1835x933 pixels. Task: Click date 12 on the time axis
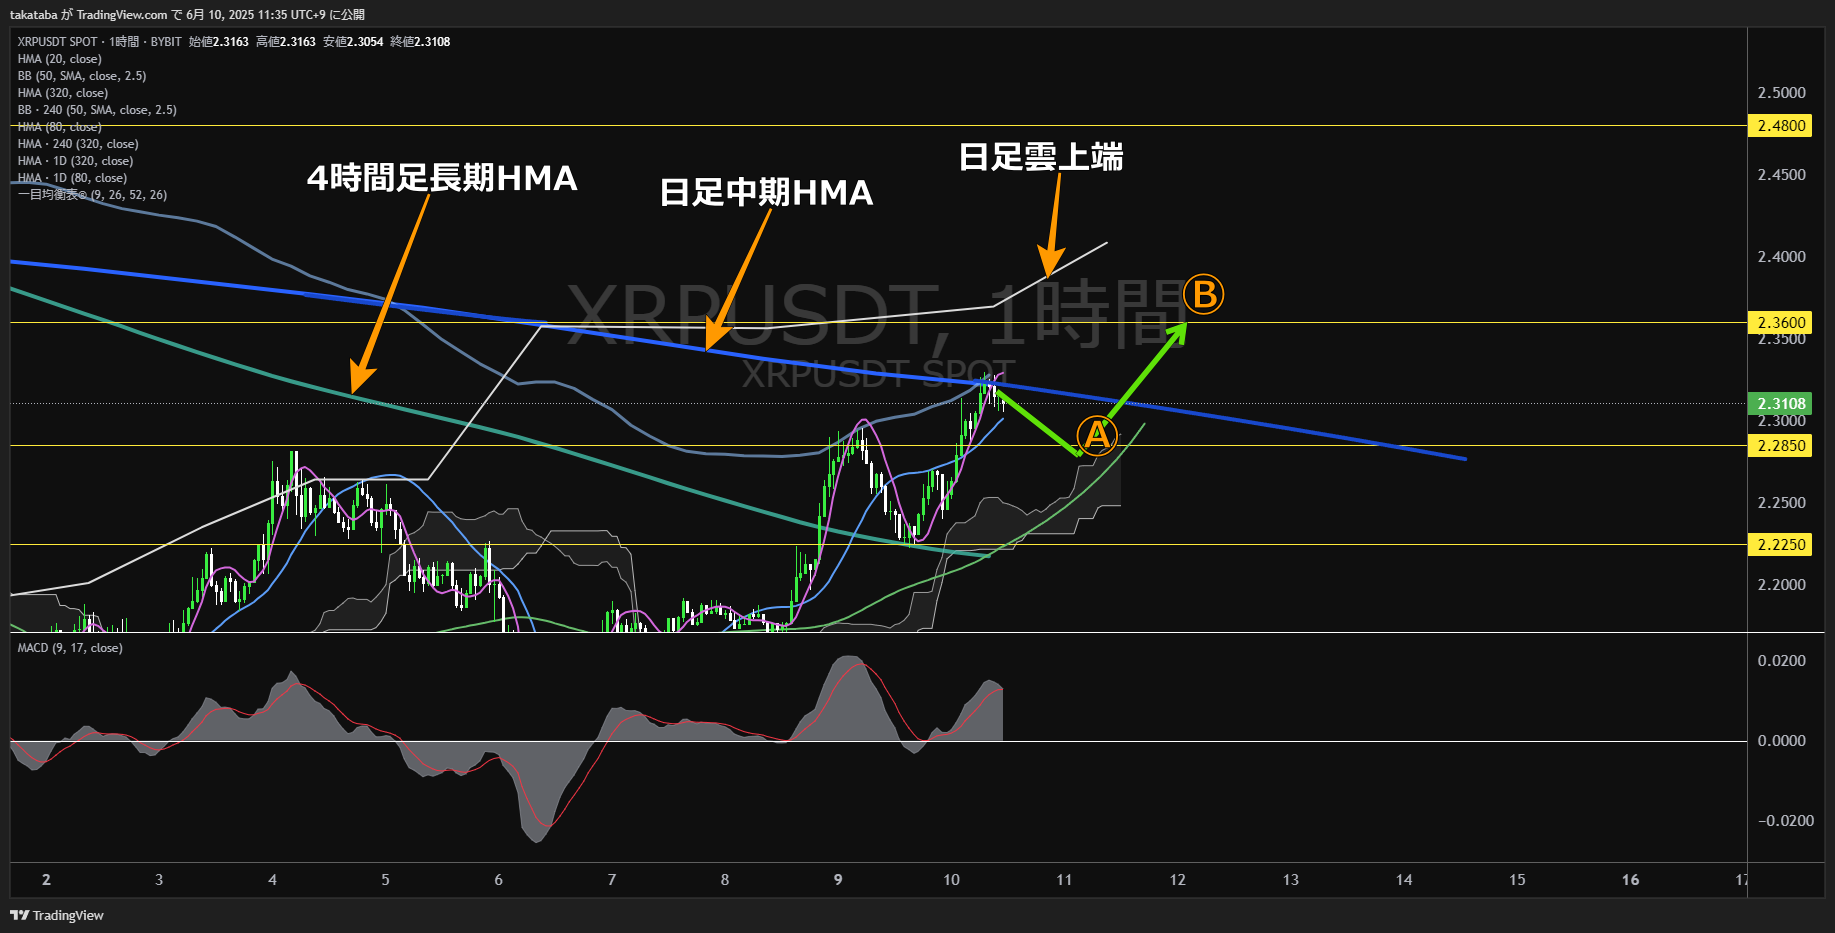point(1177,880)
